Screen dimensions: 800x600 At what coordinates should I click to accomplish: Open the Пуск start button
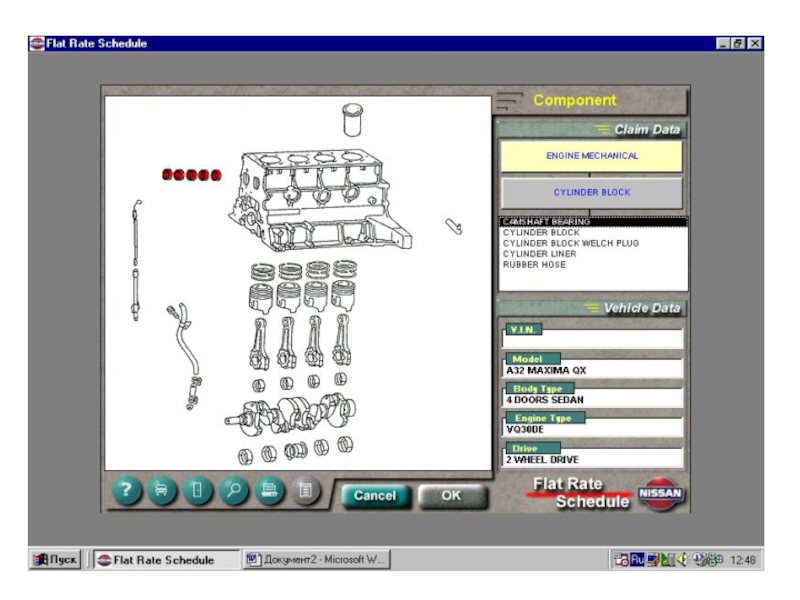click(x=55, y=560)
